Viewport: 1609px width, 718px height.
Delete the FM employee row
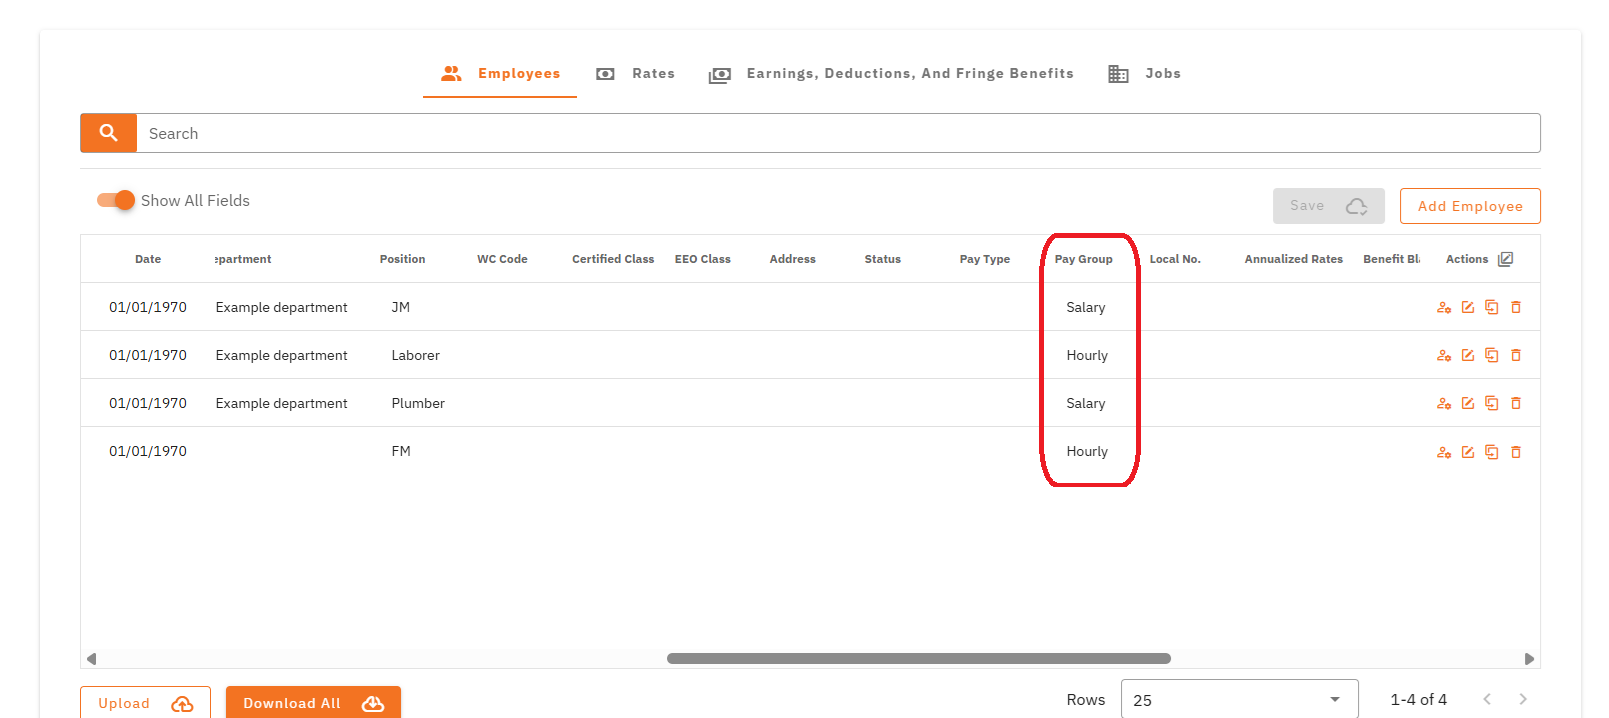(1515, 452)
